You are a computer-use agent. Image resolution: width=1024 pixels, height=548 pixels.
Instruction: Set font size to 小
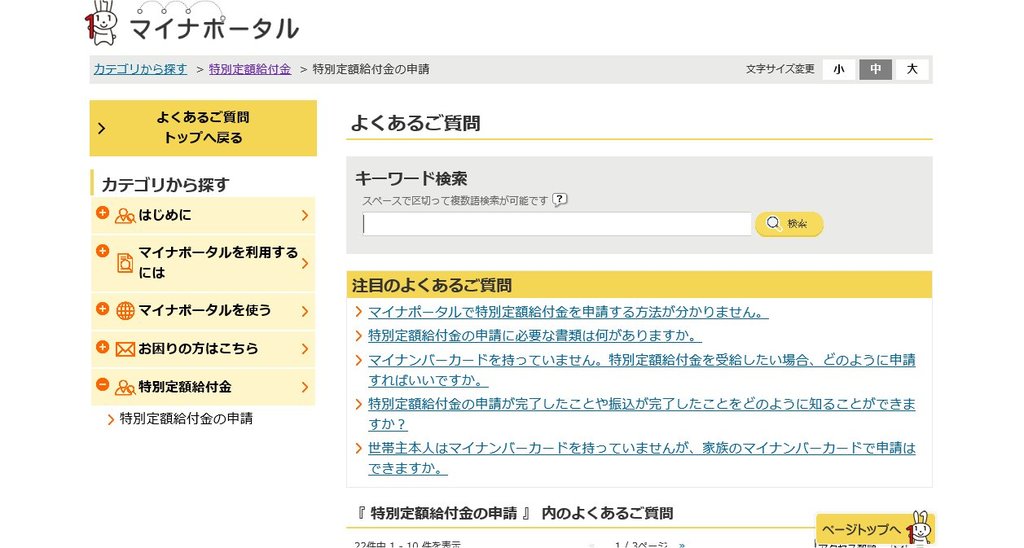click(x=839, y=69)
